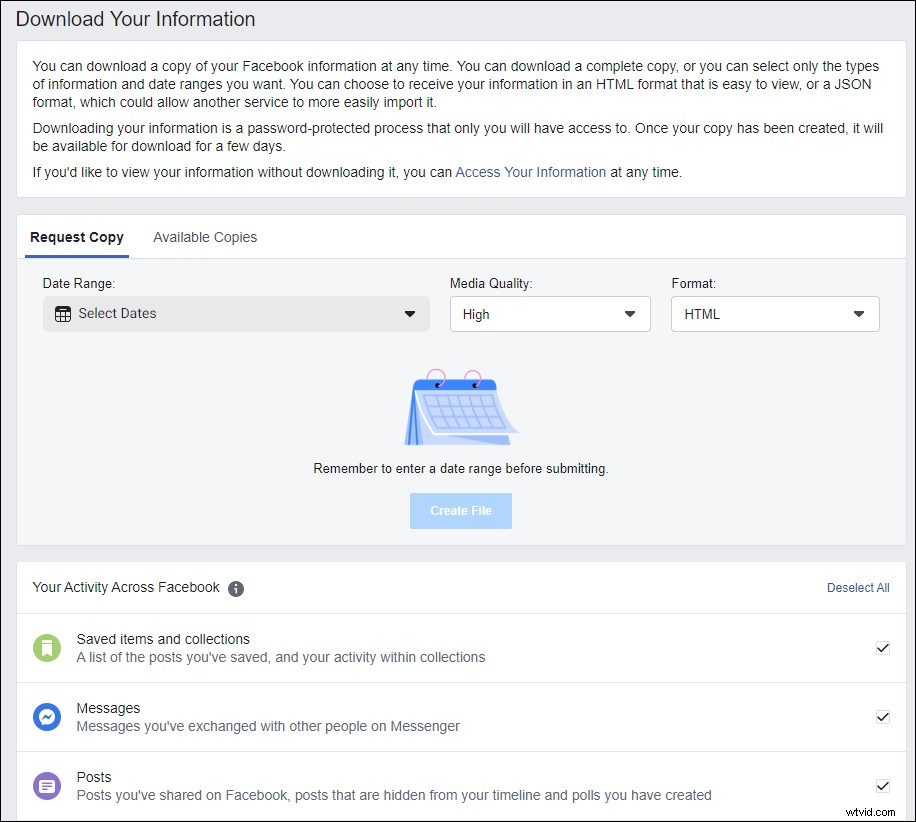Uncheck the Posts checkbox

[x=883, y=785]
